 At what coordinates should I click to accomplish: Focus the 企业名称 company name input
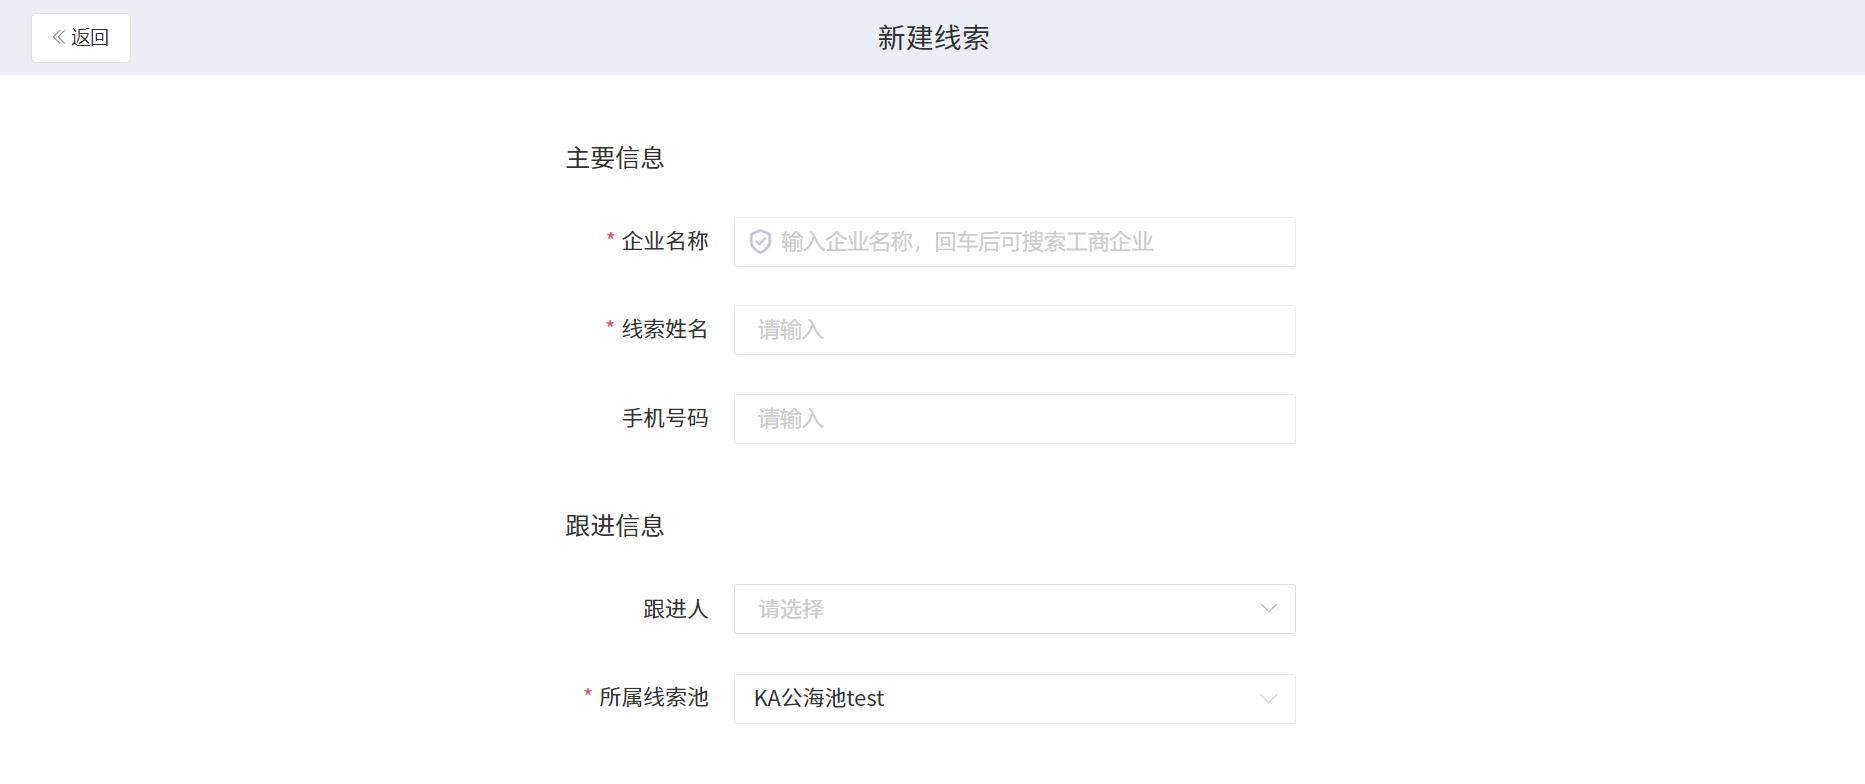click(x=1014, y=242)
